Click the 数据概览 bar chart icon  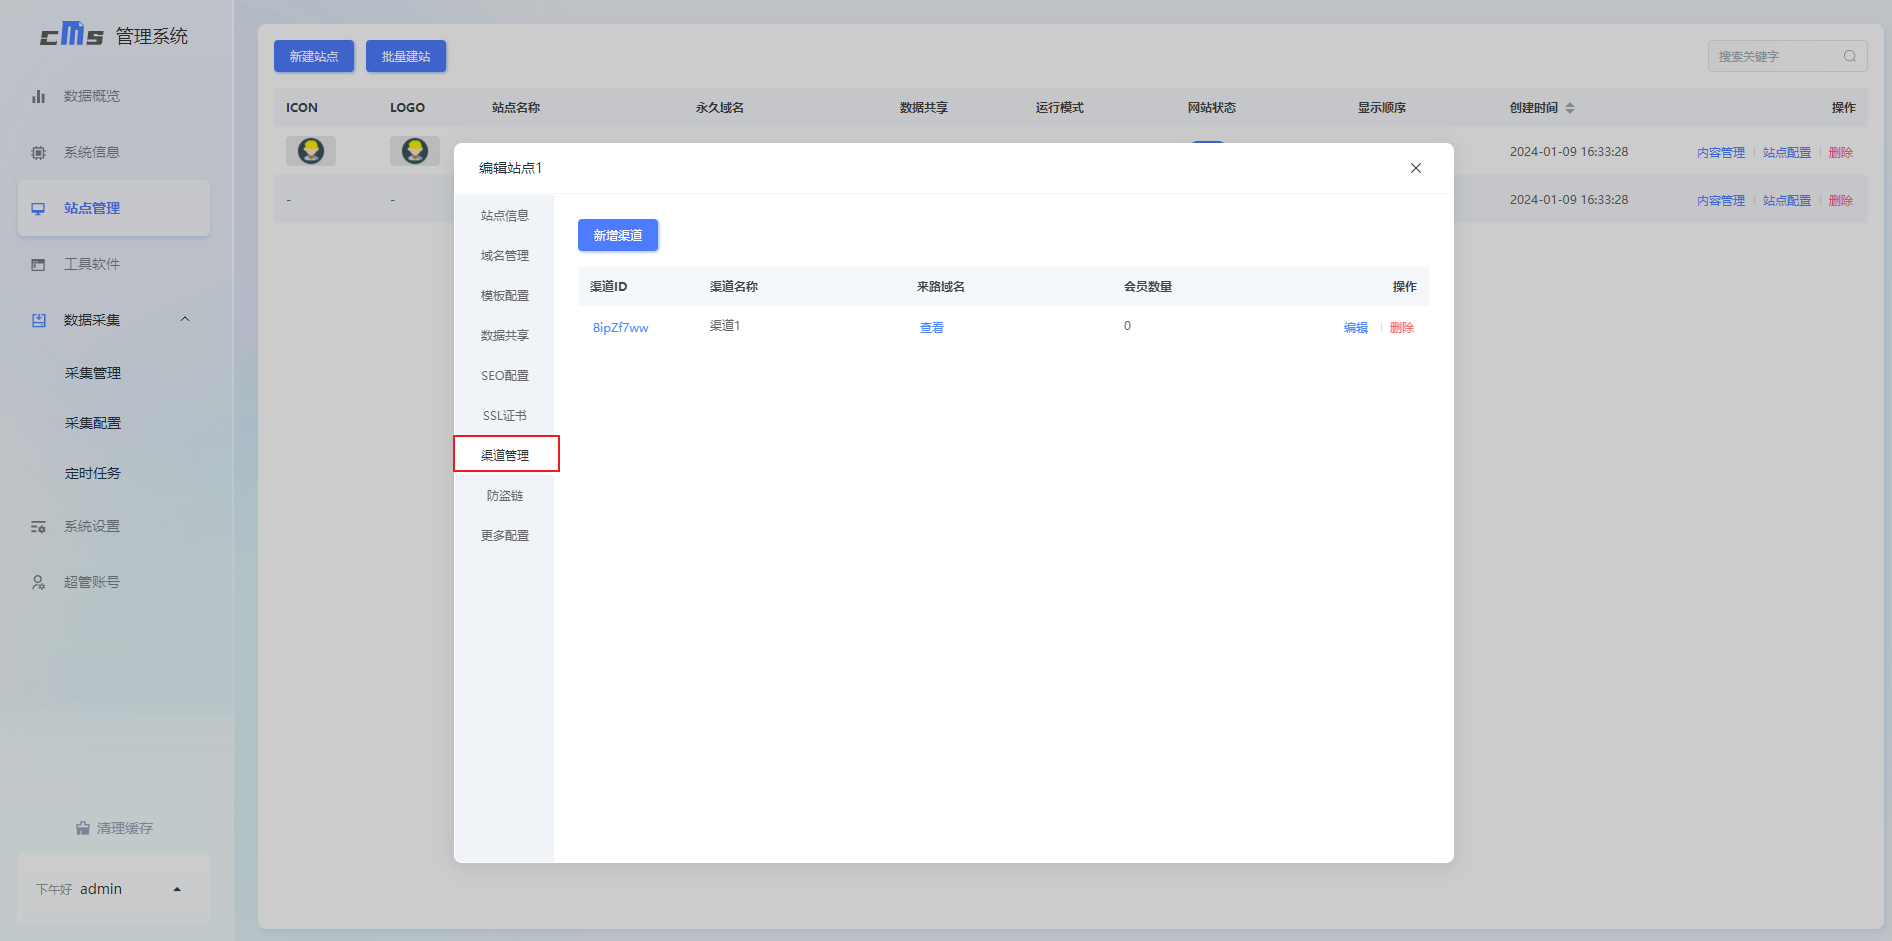[x=38, y=97]
